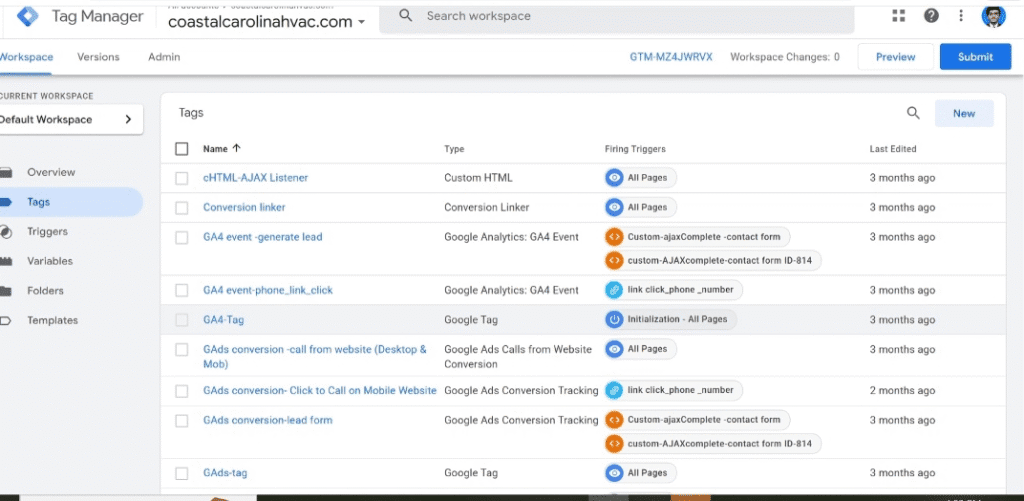The image size is (1024, 501).
Task: Open the GAds conversion-lead form tag
Action: tap(268, 420)
